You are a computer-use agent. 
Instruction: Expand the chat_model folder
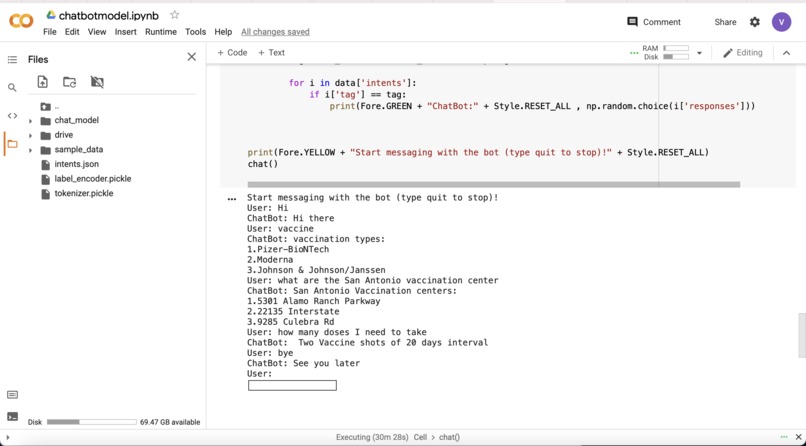tap(30, 121)
